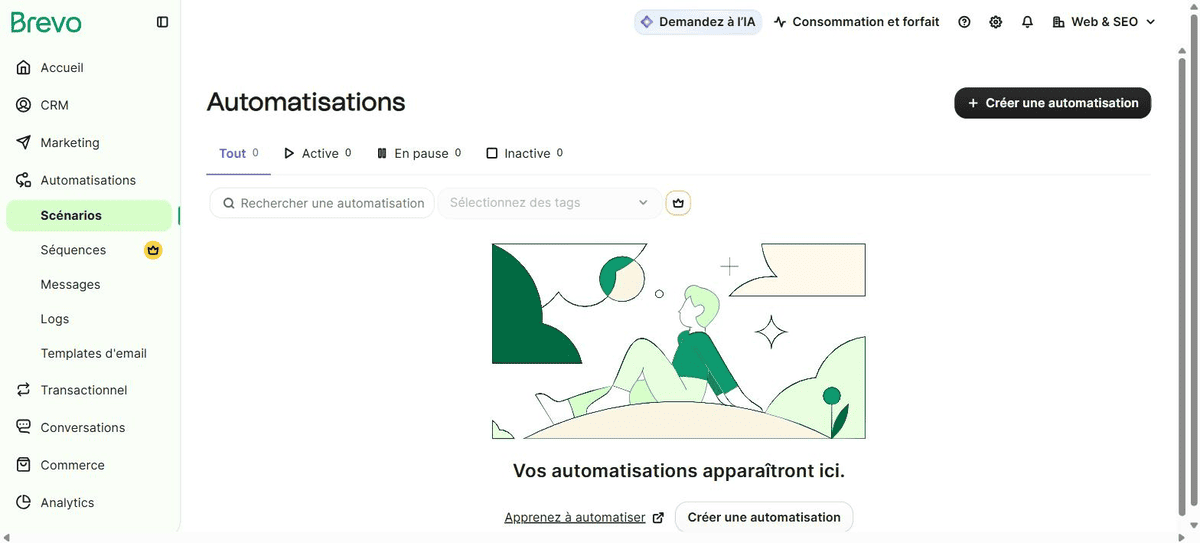
Task: Open the help question mark icon
Action: [964, 22]
